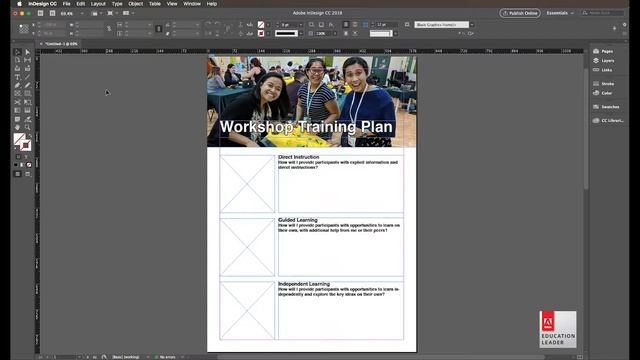This screenshot has height=360, width=640.
Task: Choose Wrap Around Bounding Box button
Action: (x=355, y=24)
